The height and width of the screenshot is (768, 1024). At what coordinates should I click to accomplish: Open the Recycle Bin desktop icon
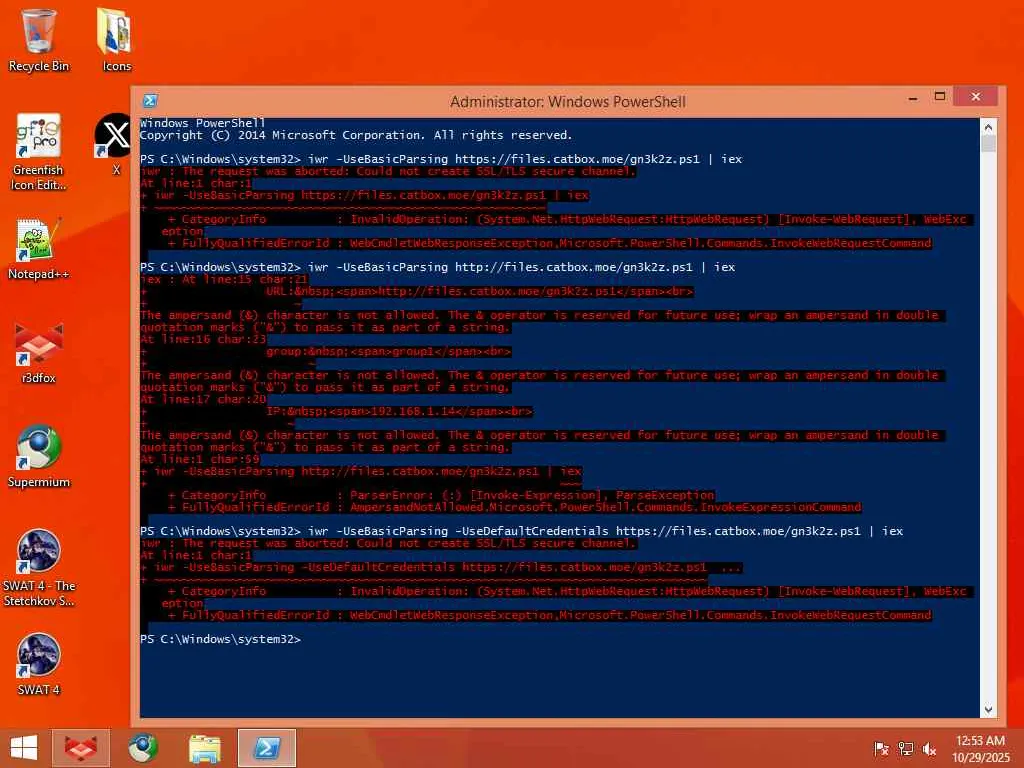point(39,40)
